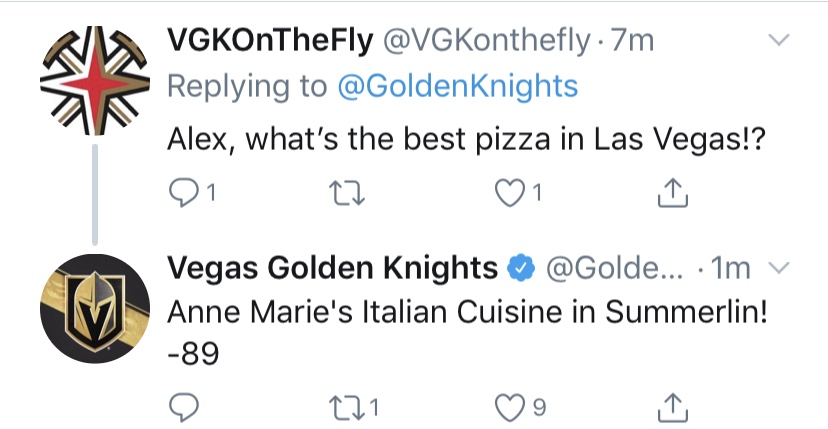This screenshot has height=429, width=828.
Task: Like the VGKOnTheFly tweet
Action: pos(509,193)
